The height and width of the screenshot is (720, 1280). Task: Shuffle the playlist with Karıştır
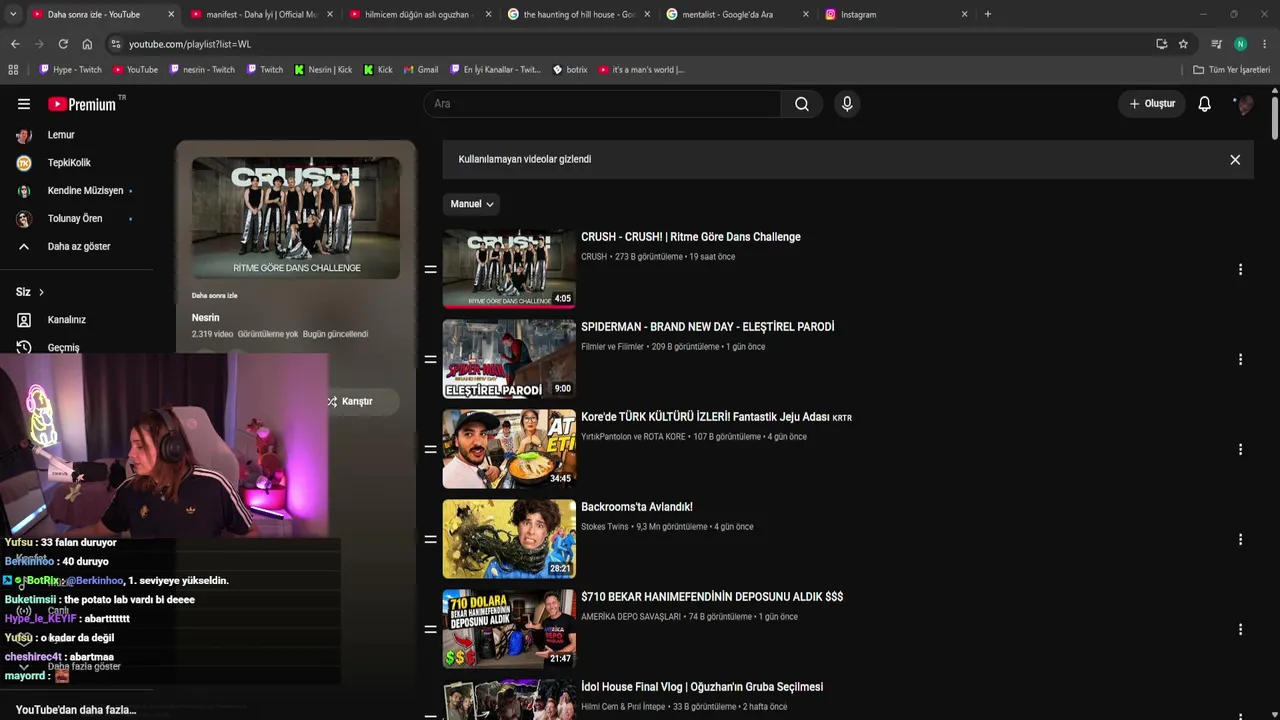[x=351, y=401]
